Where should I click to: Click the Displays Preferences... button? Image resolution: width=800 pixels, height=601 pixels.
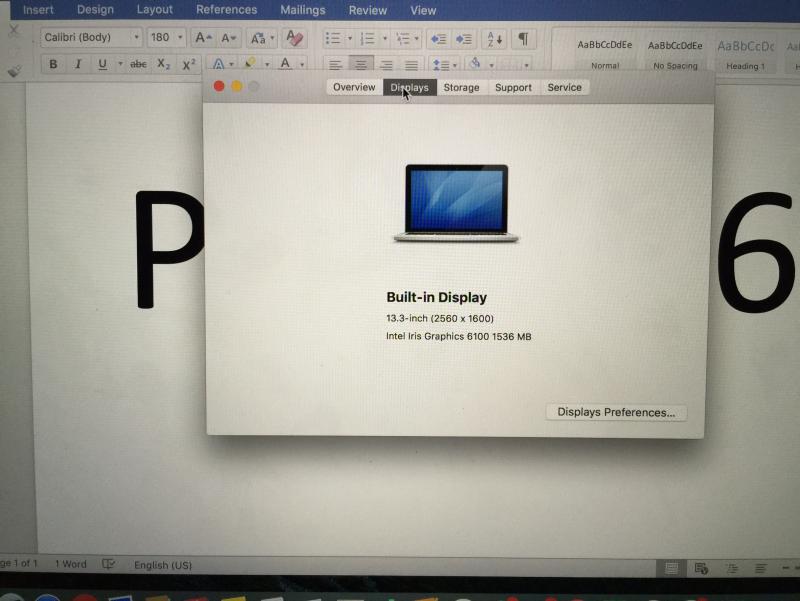pyautogui.click(x=616, y=412)
